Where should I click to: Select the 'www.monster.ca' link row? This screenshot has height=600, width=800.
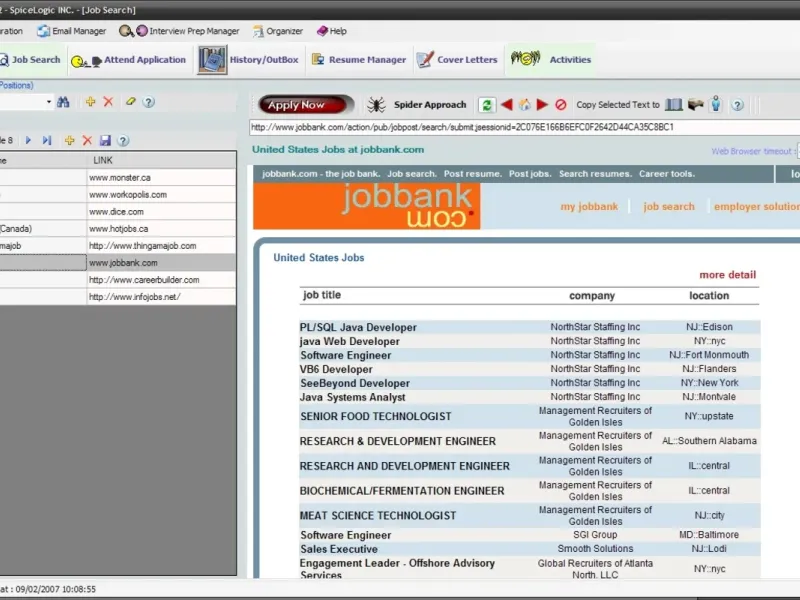161,178
